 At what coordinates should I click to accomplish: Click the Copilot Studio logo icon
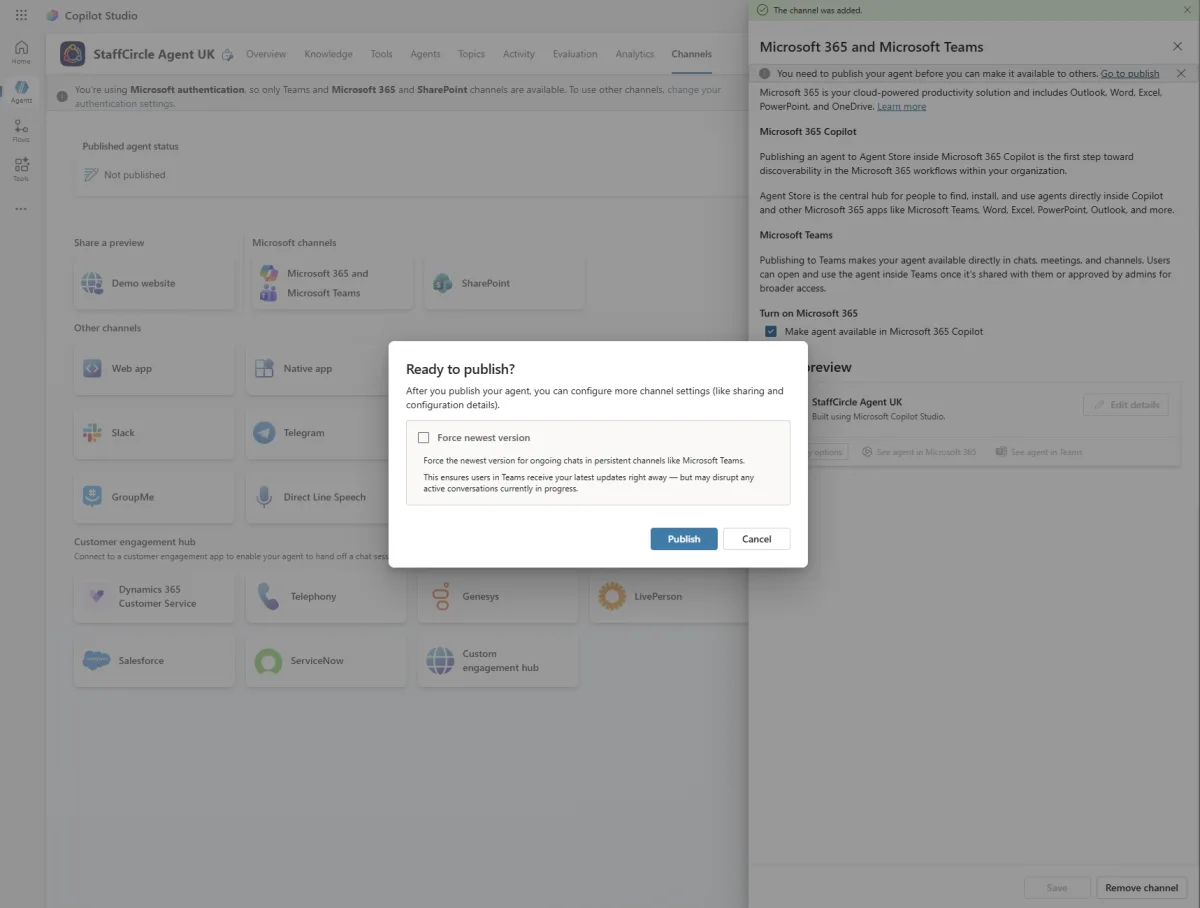[52, 15]
